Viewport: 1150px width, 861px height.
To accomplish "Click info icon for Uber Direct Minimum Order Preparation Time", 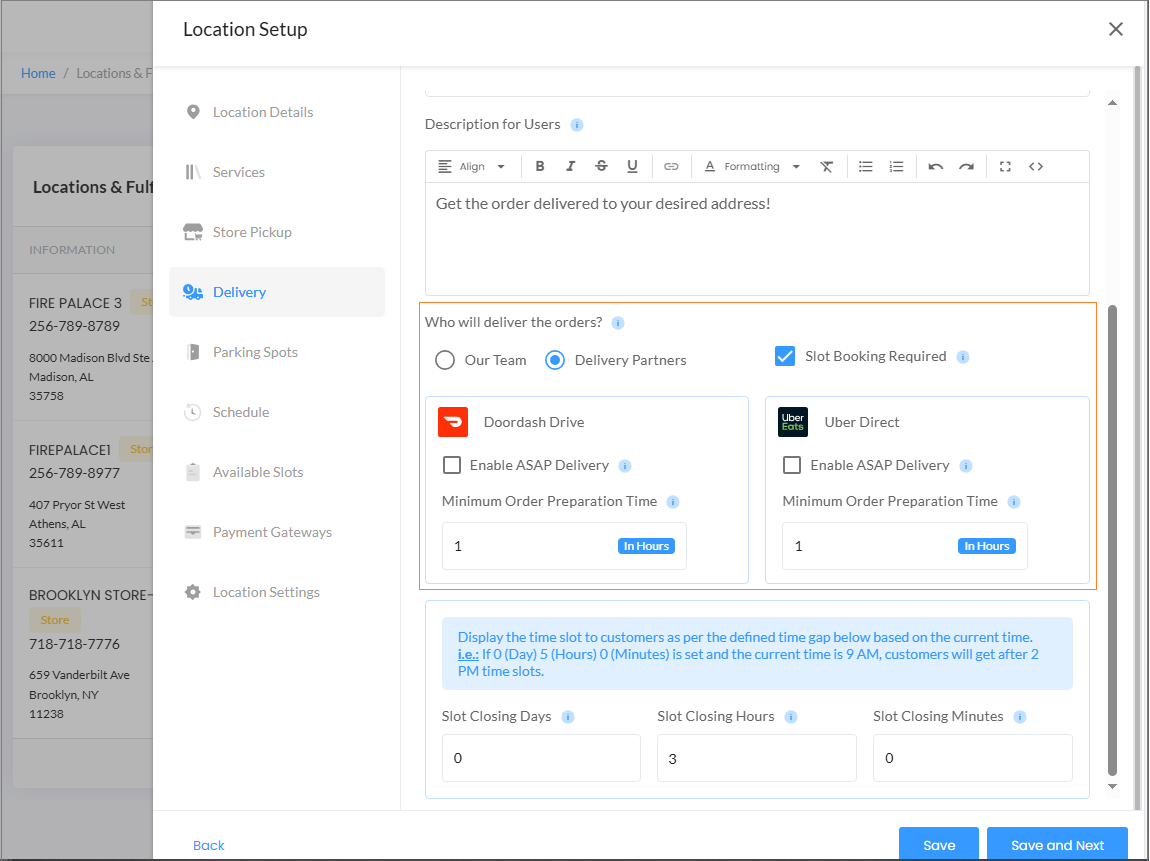I will click(x=1014, y=502).
